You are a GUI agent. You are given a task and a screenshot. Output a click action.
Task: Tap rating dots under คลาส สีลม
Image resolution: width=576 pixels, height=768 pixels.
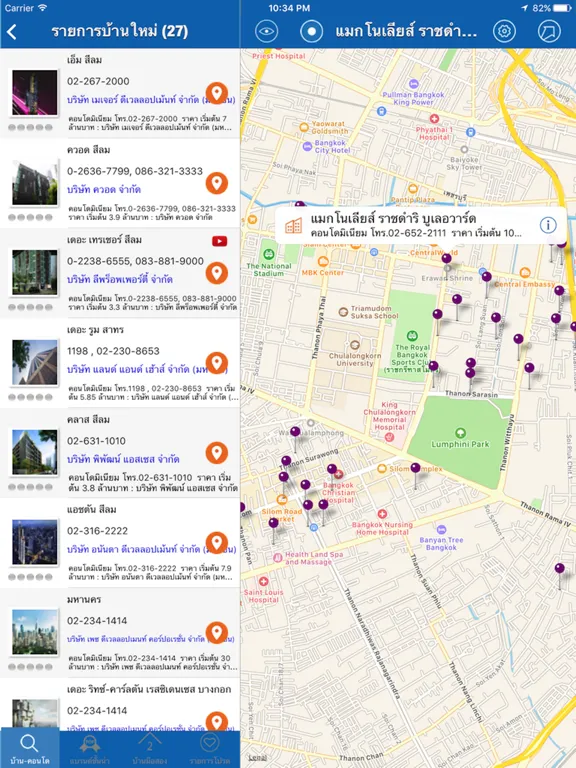pyautogui.click(x=30, y=487)
